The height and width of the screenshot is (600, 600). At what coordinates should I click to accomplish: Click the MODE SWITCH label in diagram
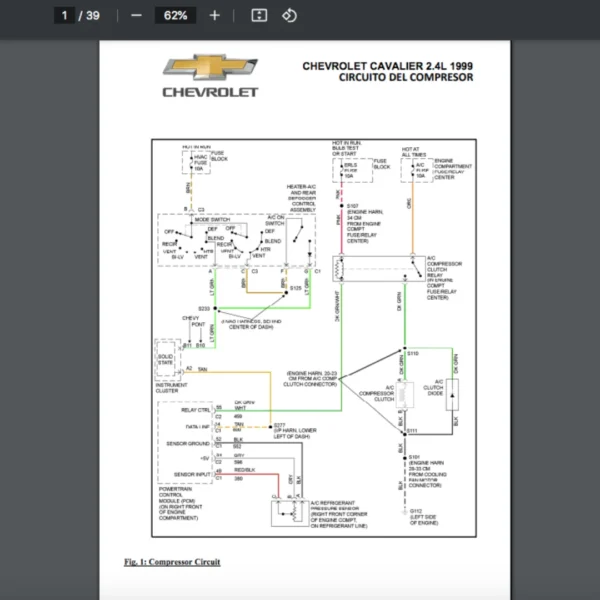pos(212,220)
